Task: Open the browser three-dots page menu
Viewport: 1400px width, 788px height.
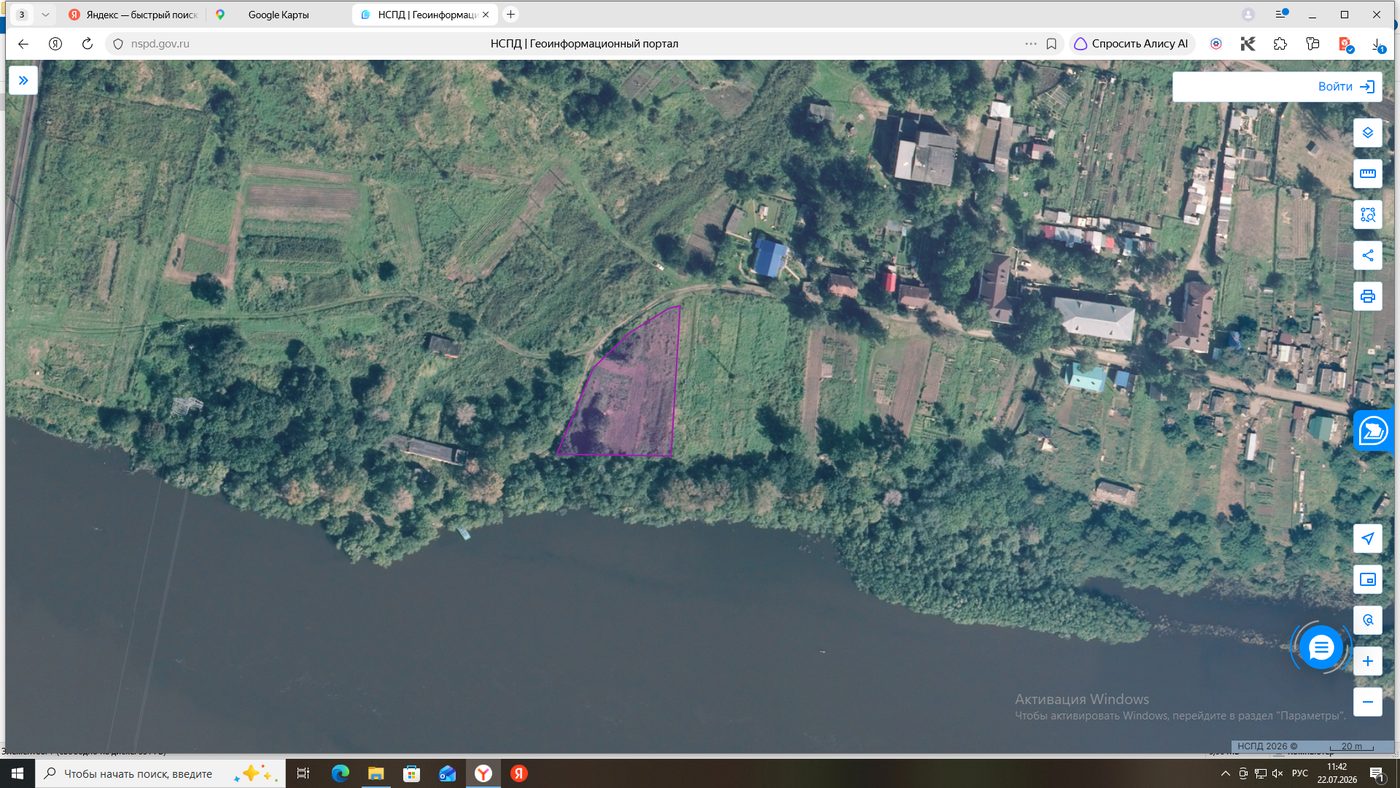Action: point(1031,44)
